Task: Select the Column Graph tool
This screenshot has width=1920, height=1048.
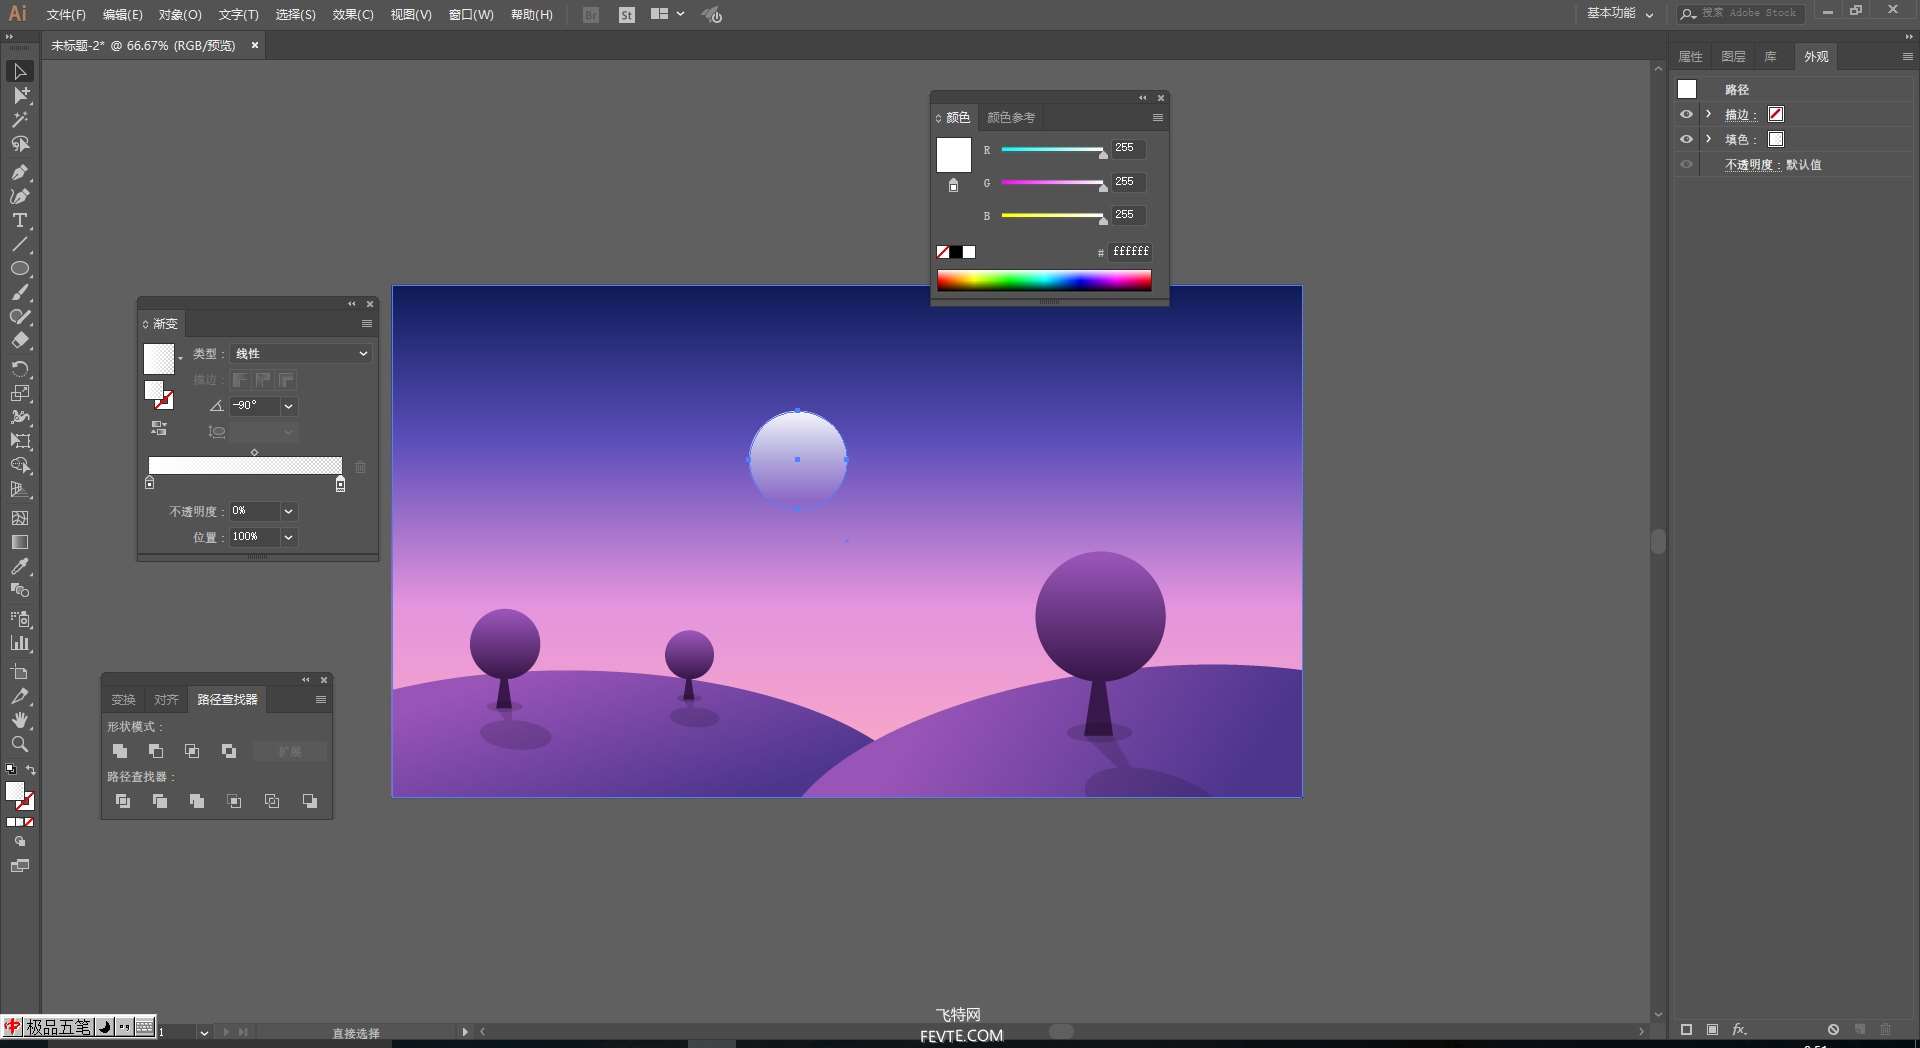Action: [x=20, y=644]
